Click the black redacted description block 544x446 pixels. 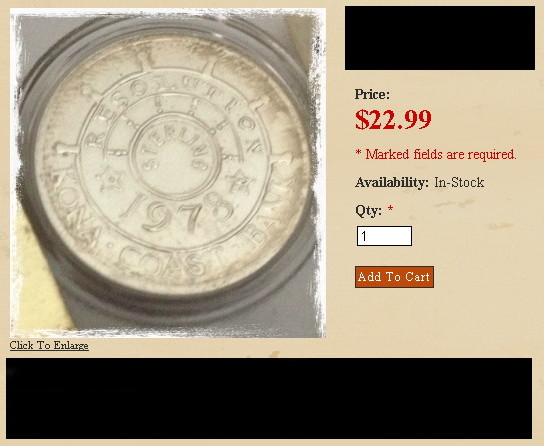click(269, 398)
